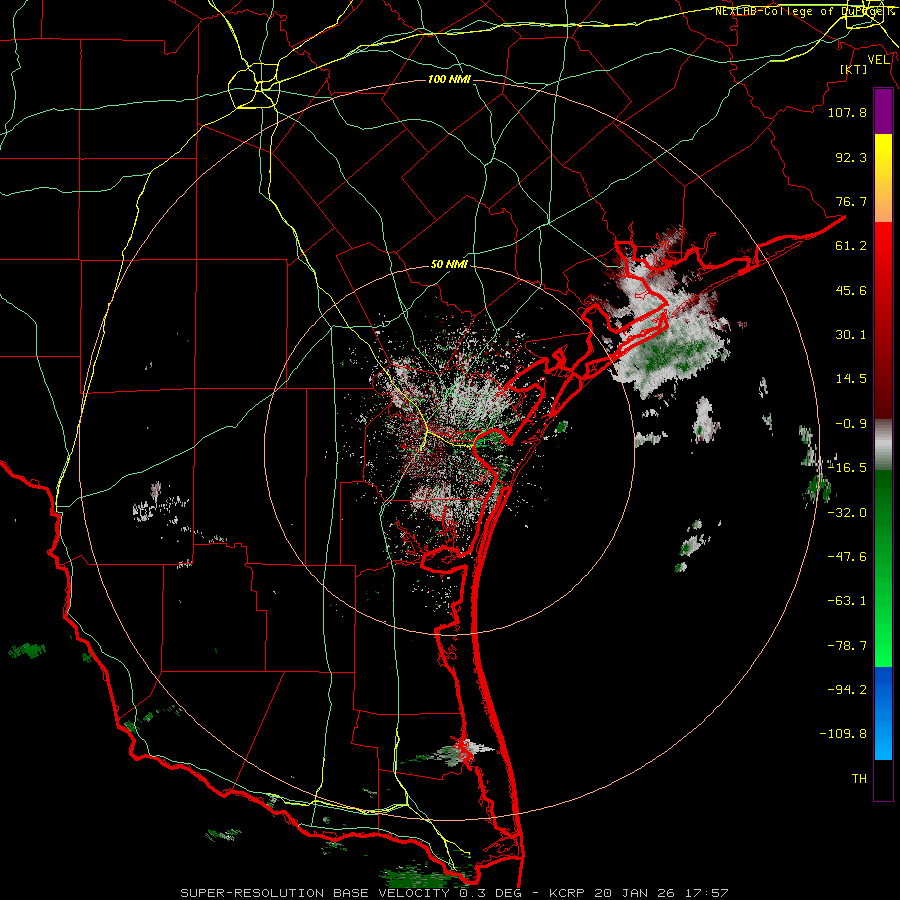The height and width of the screenshot is (900, 900).
Task: Click the 92.3 velocity scale value
Action: click(x=851, y=157)
